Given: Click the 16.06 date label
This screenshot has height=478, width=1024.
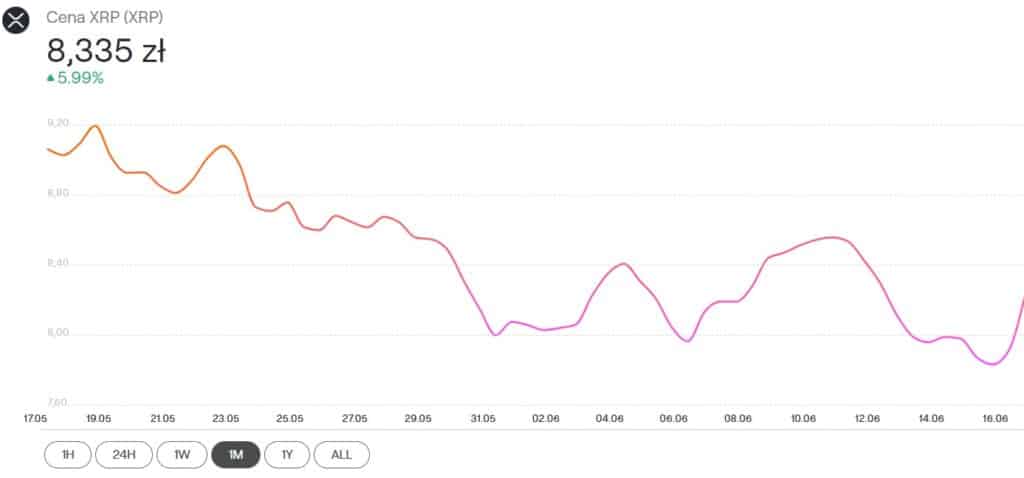Looking at the screenshot, I should (995, 418).
